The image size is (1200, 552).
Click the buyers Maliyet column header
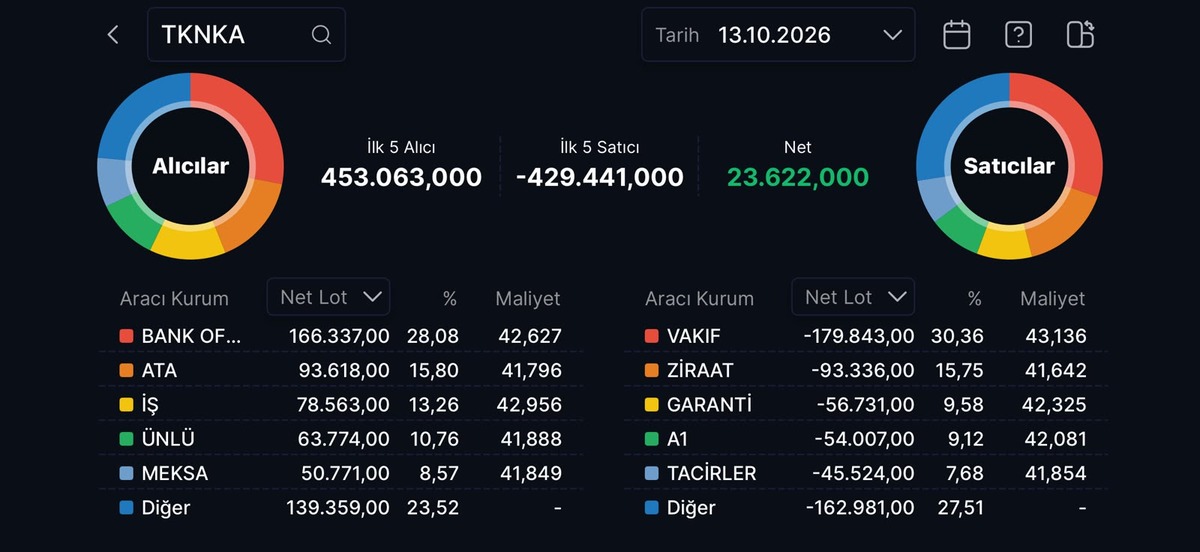click(528, 299)
